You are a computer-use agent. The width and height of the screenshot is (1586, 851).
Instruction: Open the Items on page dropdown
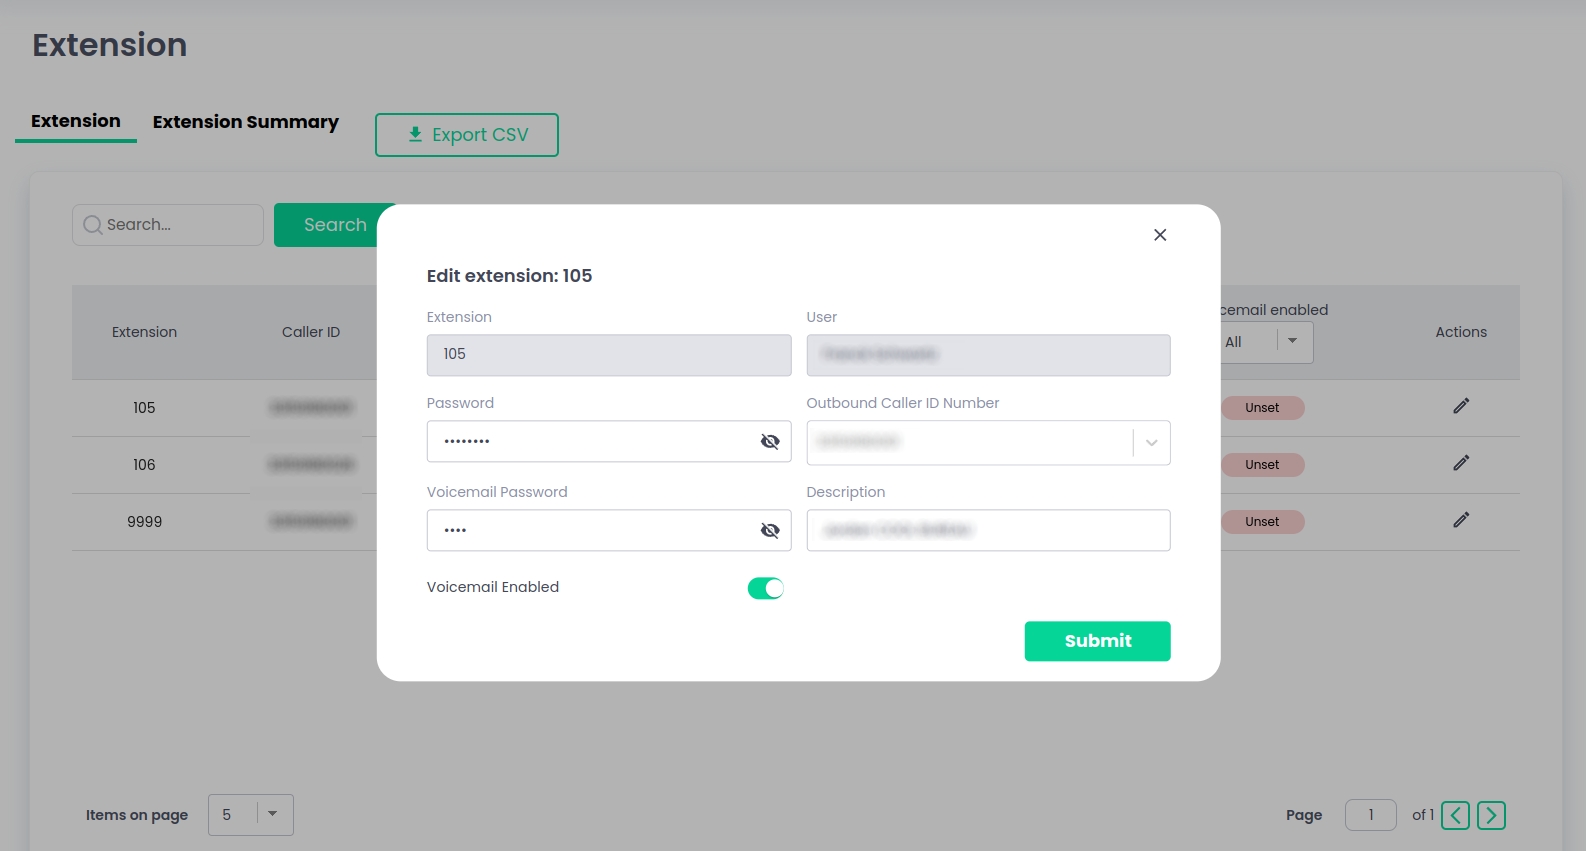click(x=272, y=814)
